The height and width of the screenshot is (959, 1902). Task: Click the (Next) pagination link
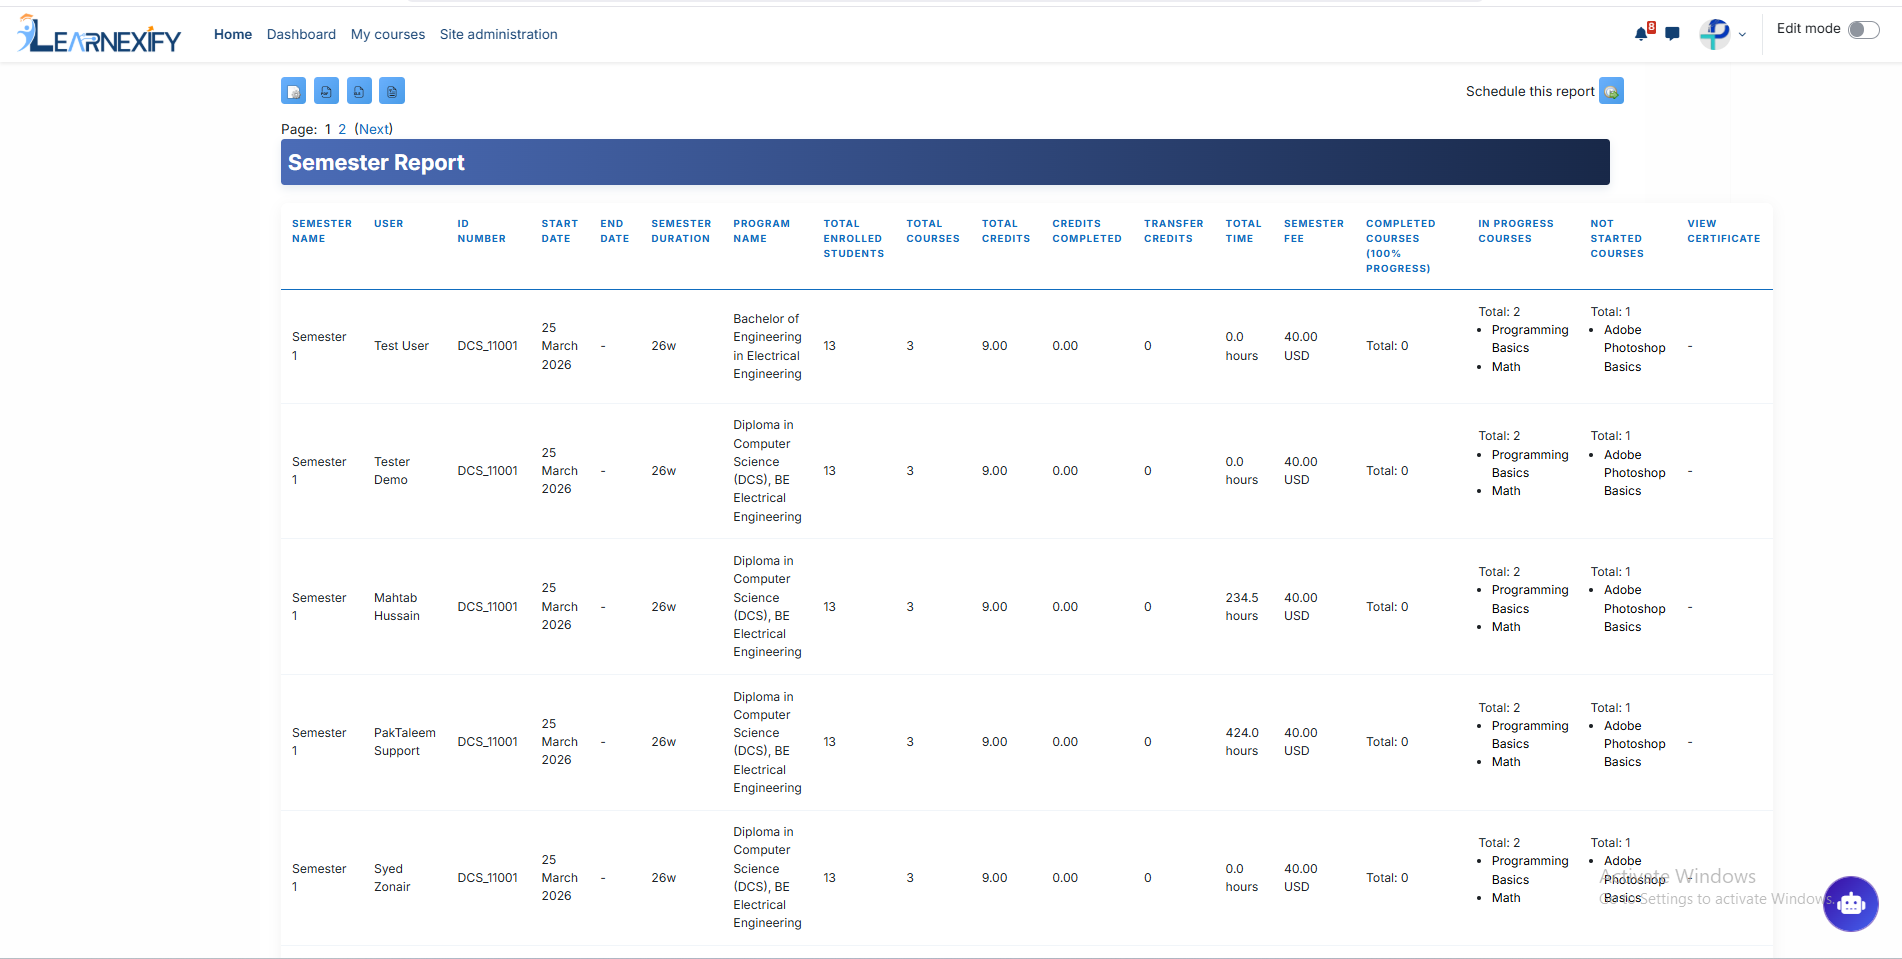click(374, 129)
